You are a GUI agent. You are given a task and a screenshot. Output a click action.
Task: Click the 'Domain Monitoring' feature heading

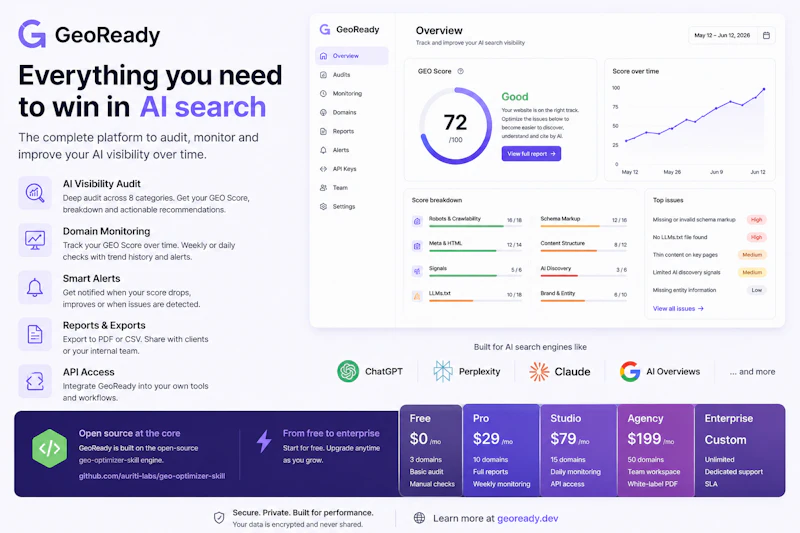[106, 231]
